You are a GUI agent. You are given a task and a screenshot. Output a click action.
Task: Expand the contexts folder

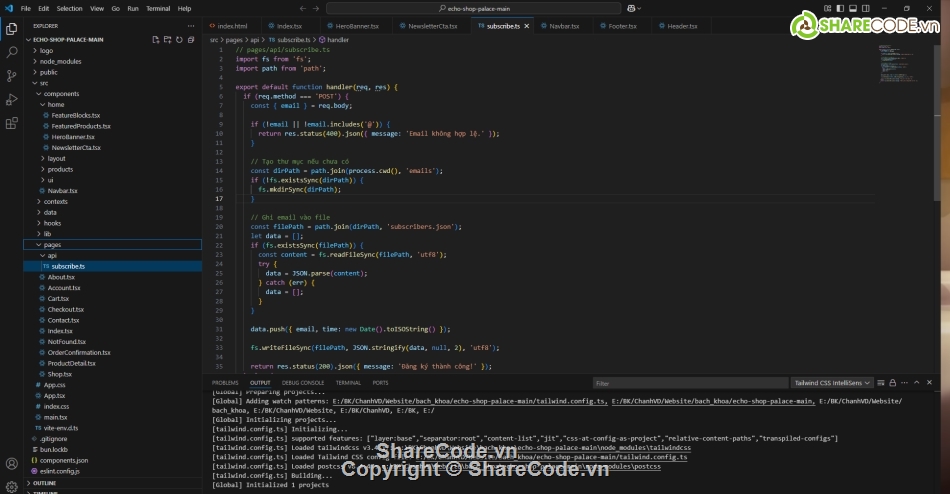[x=55, y=202]
